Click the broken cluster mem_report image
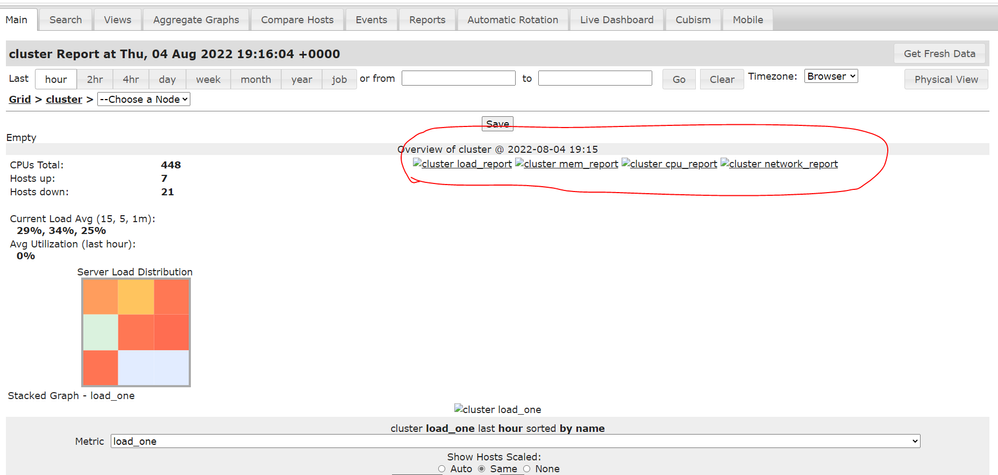The width and height of the screenshot is (998, 475). pyautogui.click(x=566, y=164)
